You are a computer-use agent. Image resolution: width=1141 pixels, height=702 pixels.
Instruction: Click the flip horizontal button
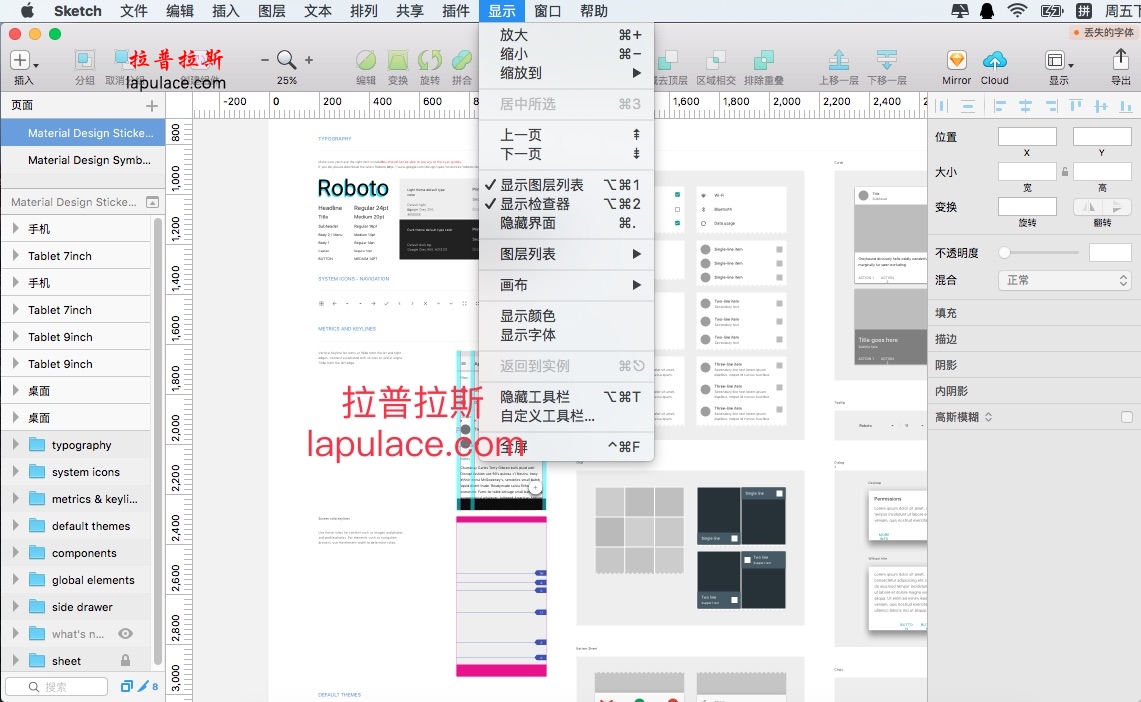point(1089,207)
